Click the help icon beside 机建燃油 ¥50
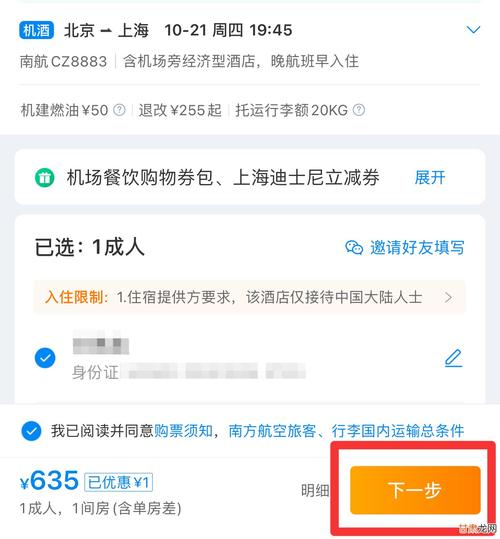The width and height of the screenshot is (500, 539). pyautogui.click(x=119, y=110)
